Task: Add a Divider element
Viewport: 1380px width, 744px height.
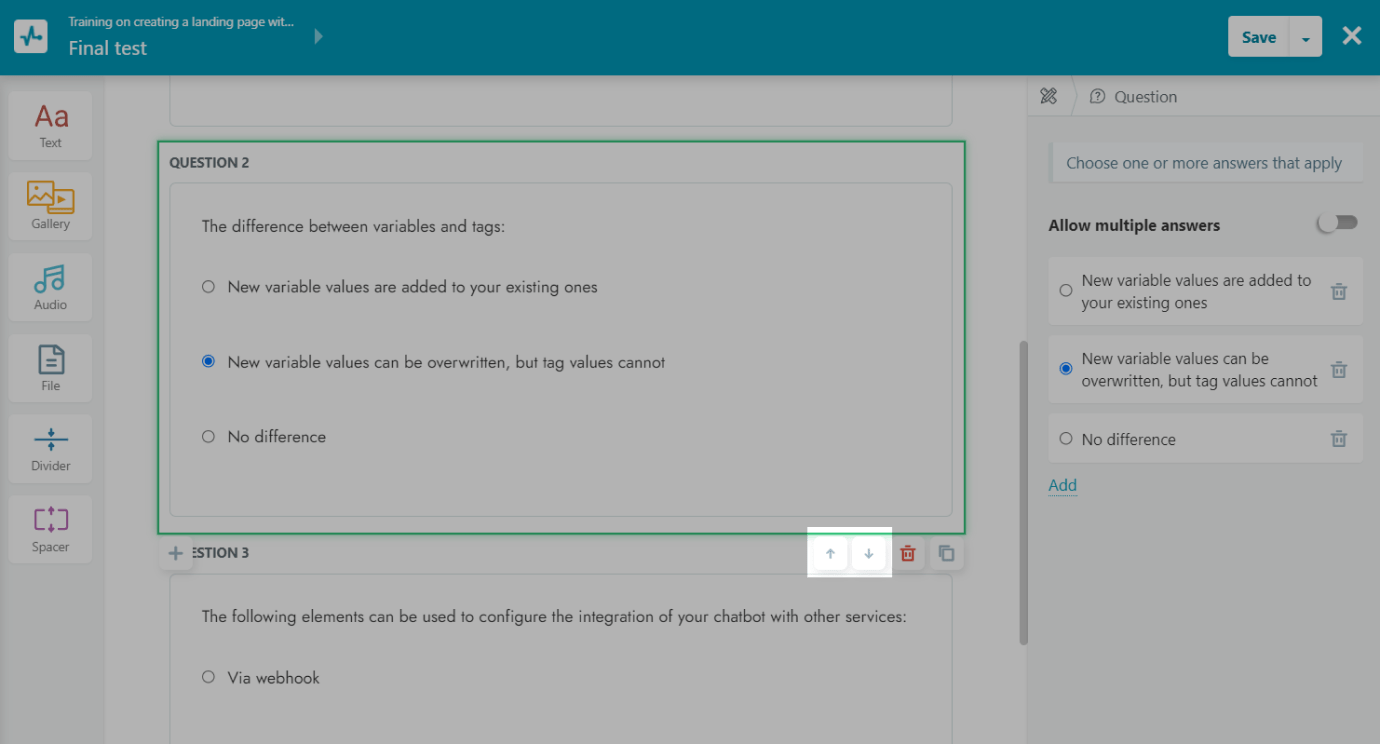Action: (50, 447)
